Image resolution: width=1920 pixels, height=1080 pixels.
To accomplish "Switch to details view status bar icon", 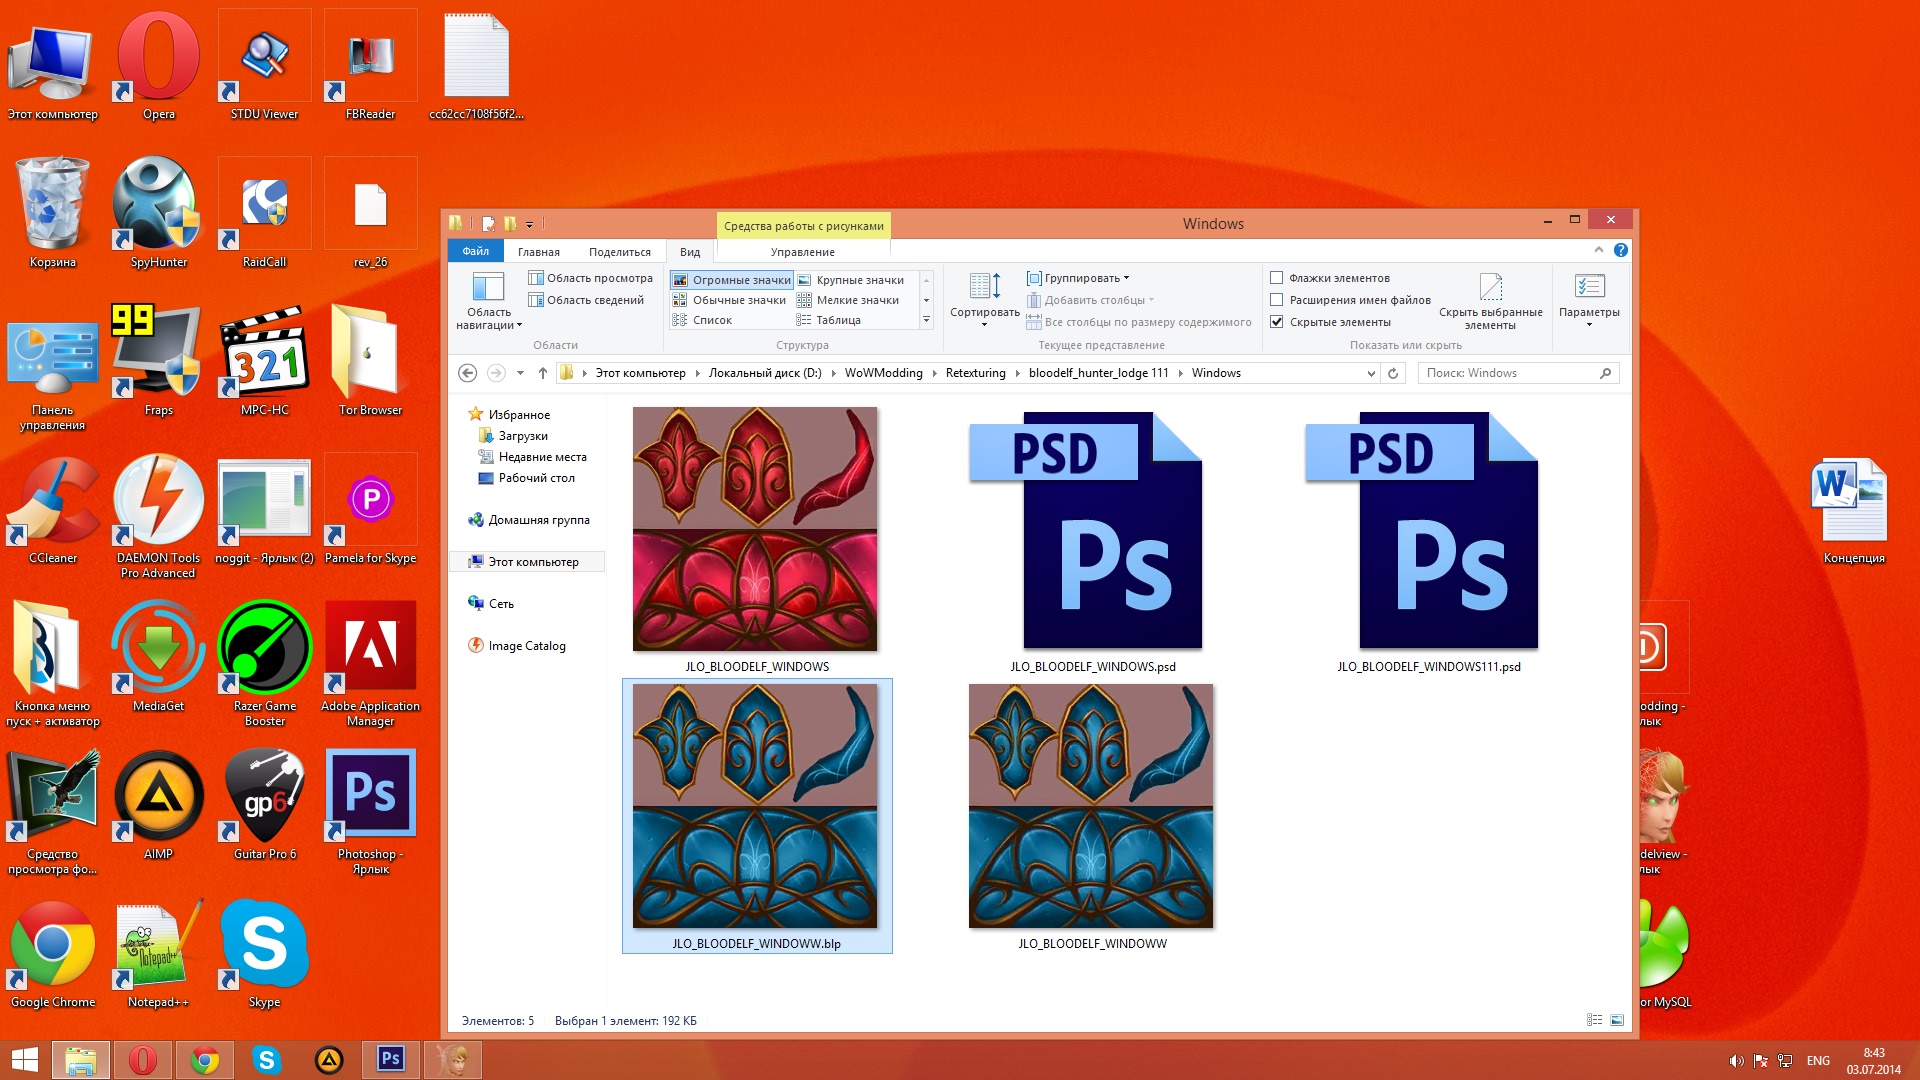I will point(1594,1020).
